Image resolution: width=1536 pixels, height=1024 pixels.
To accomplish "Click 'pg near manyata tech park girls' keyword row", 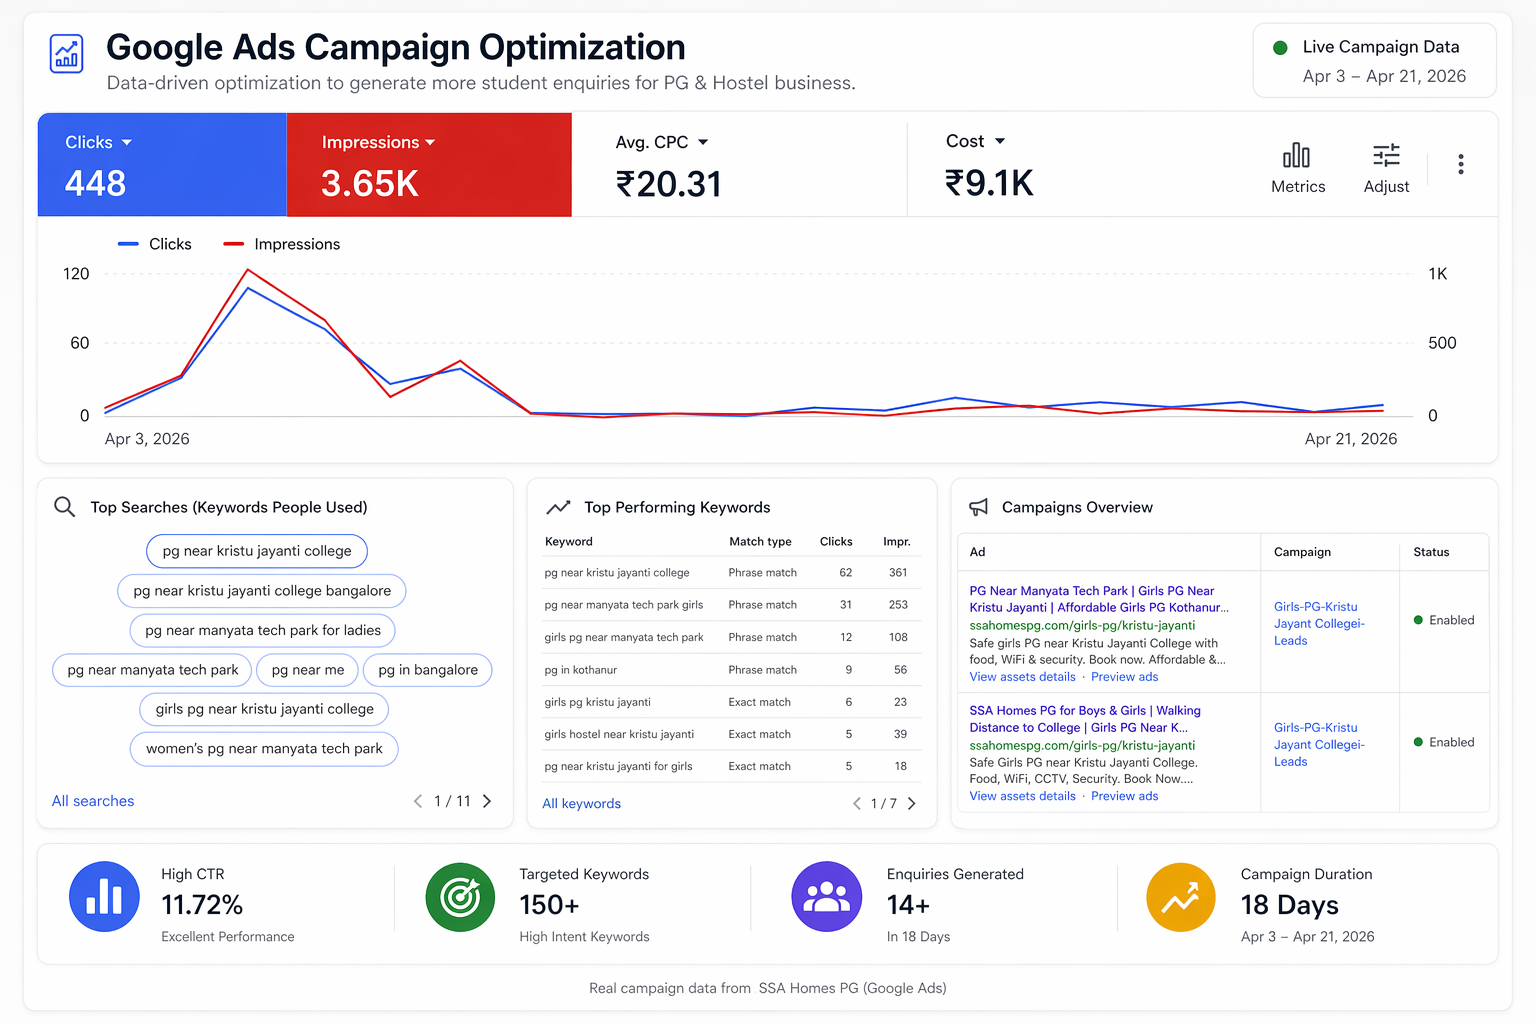I will (730, 605).
